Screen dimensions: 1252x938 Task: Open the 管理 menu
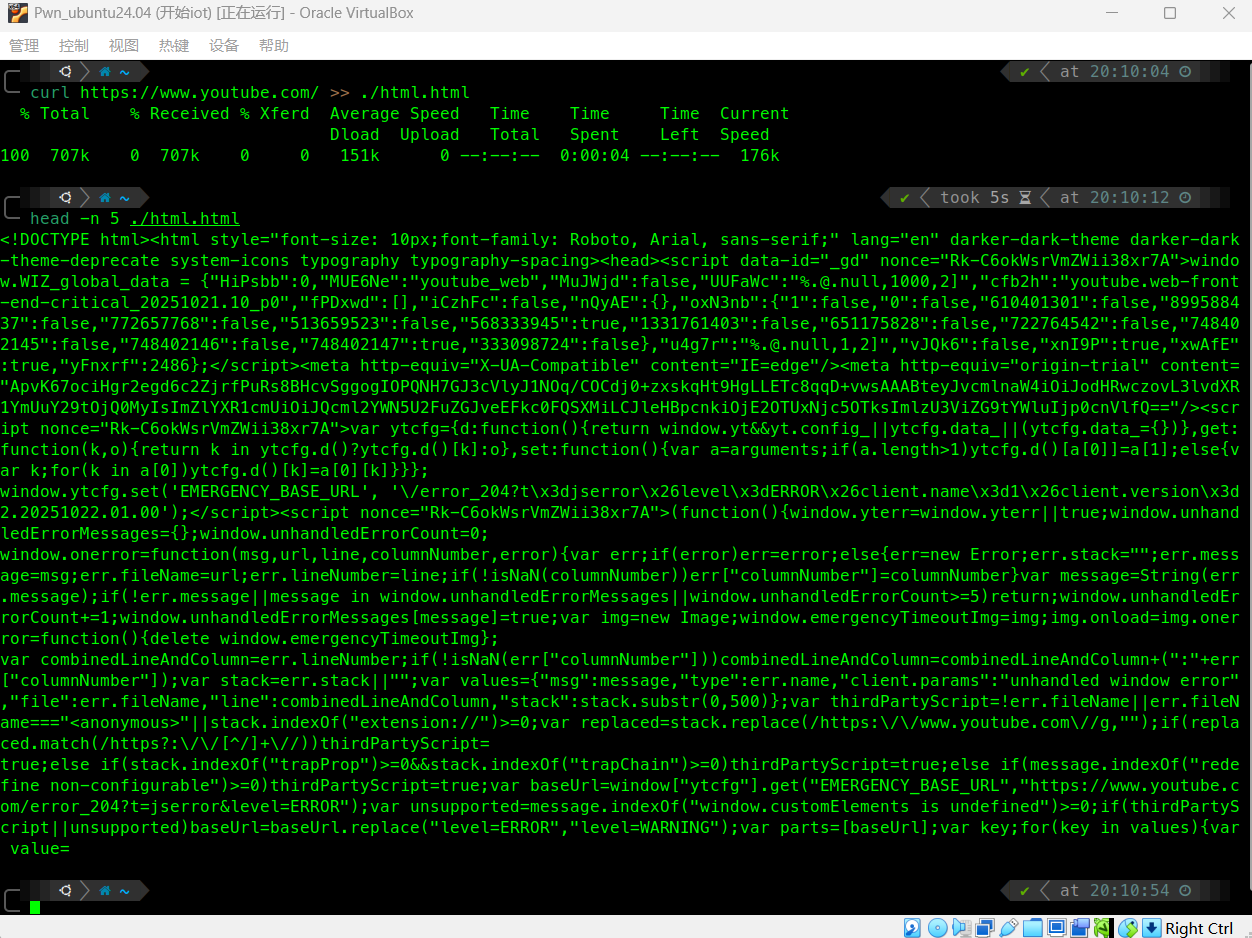point(24,46)
